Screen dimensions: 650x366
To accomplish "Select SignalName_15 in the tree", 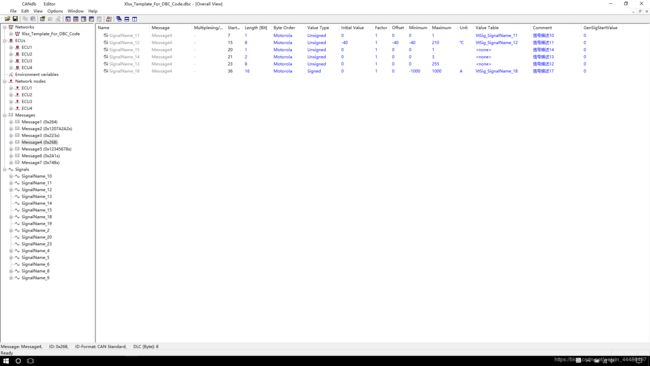I will coord(36,210).
